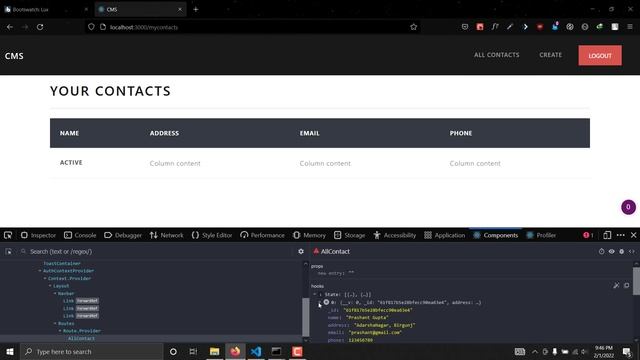Viewport: 640px width, 360px height.
Task: Open the Storage tab
Action: (x=349, y=235)
